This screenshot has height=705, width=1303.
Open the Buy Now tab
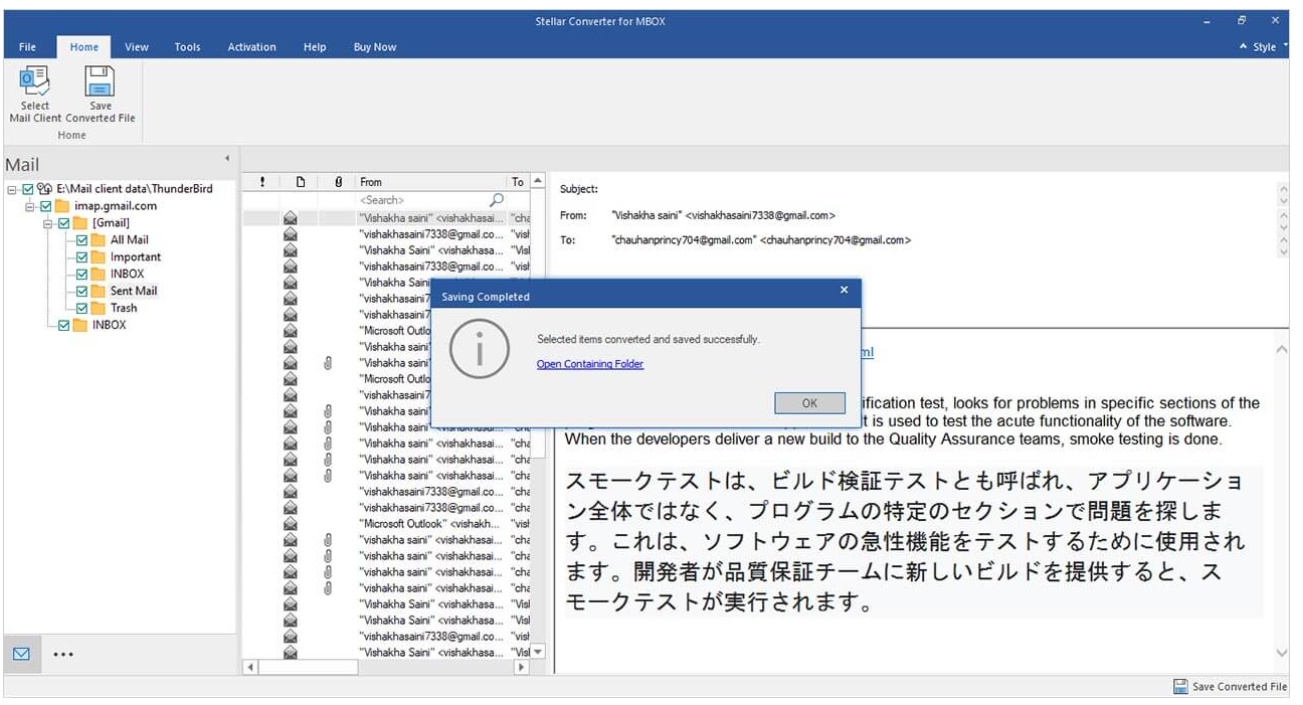pyautogui.click(x=375, y=47)
